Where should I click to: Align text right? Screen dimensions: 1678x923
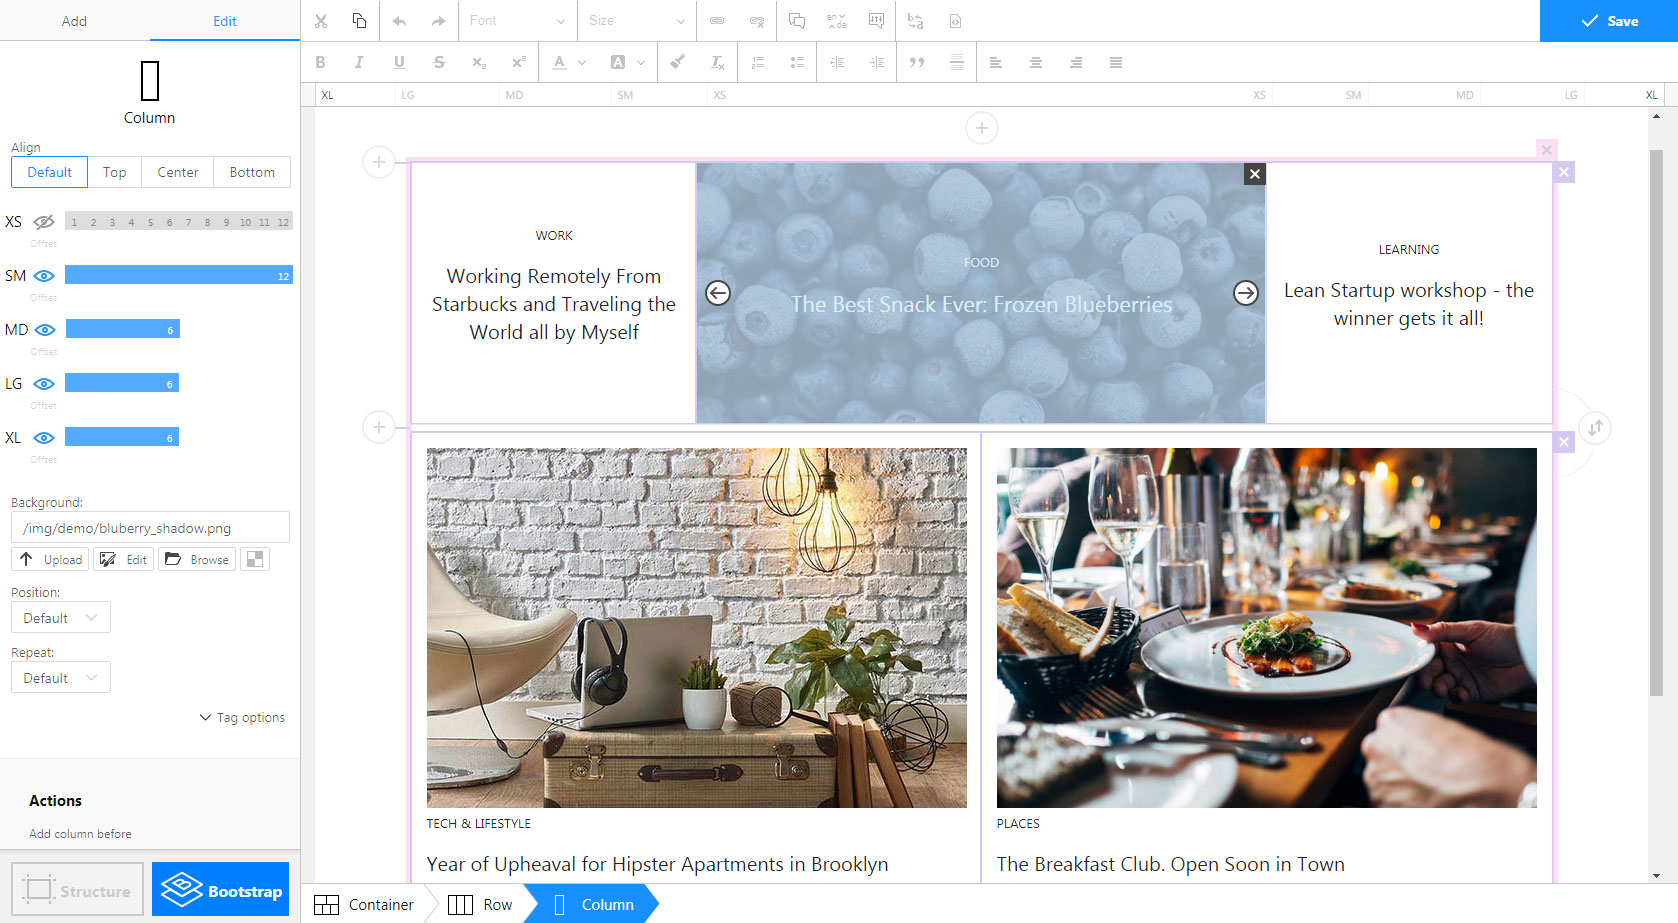(1076, 62)
